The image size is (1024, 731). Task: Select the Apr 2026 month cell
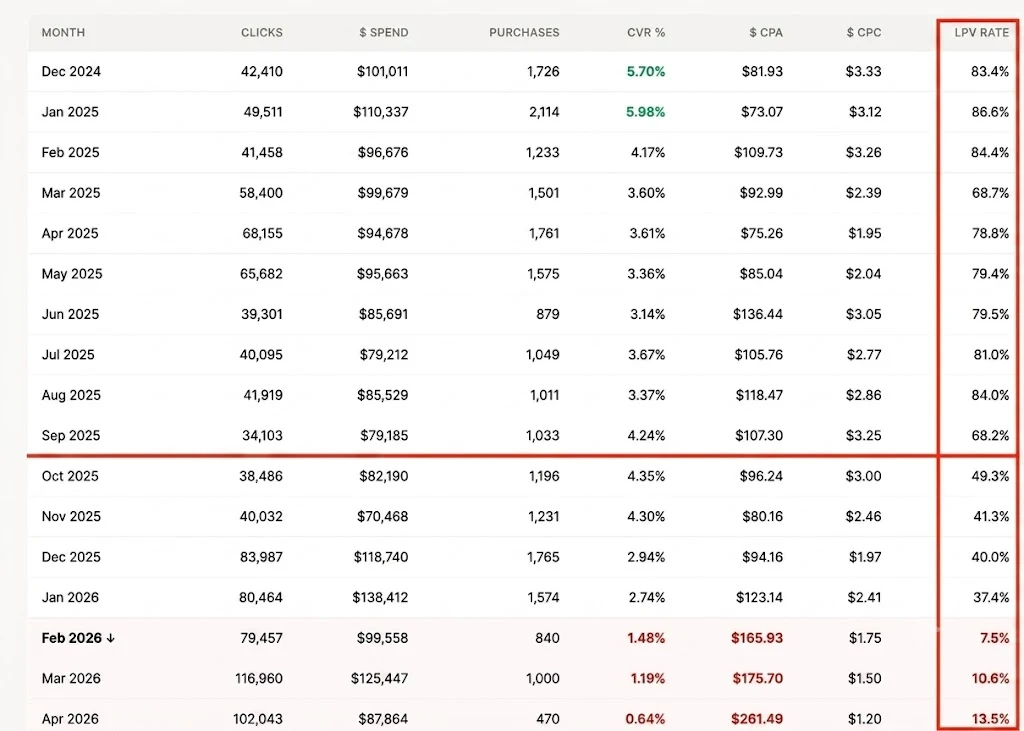pos(70,720)
